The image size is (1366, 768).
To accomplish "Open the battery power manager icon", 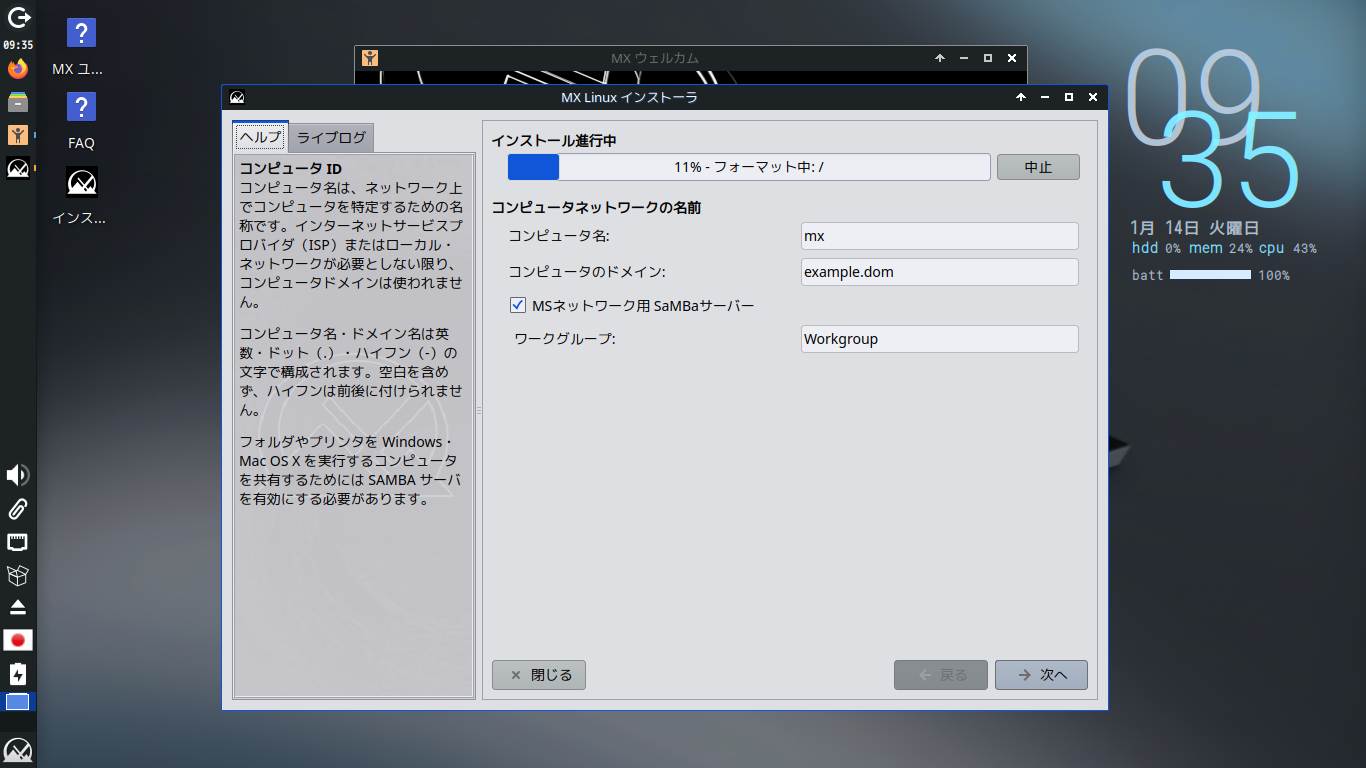I will (17, 673).
